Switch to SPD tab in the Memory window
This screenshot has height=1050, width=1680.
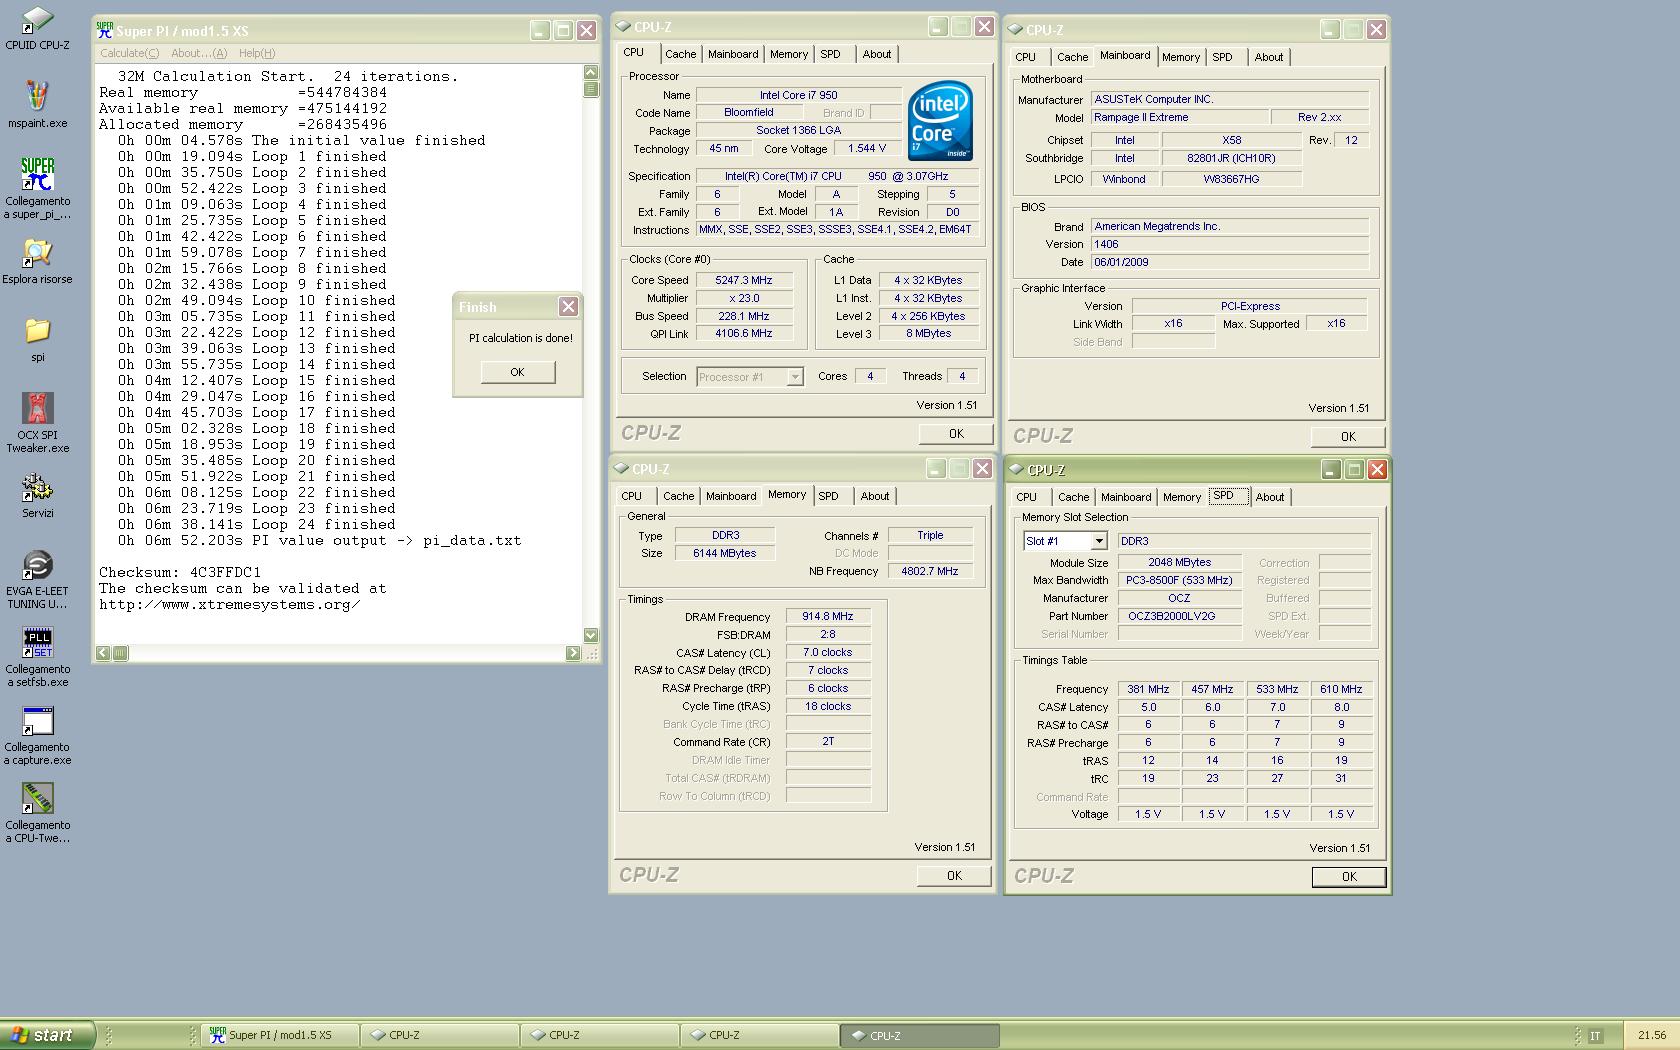click(x=828, y=496)
